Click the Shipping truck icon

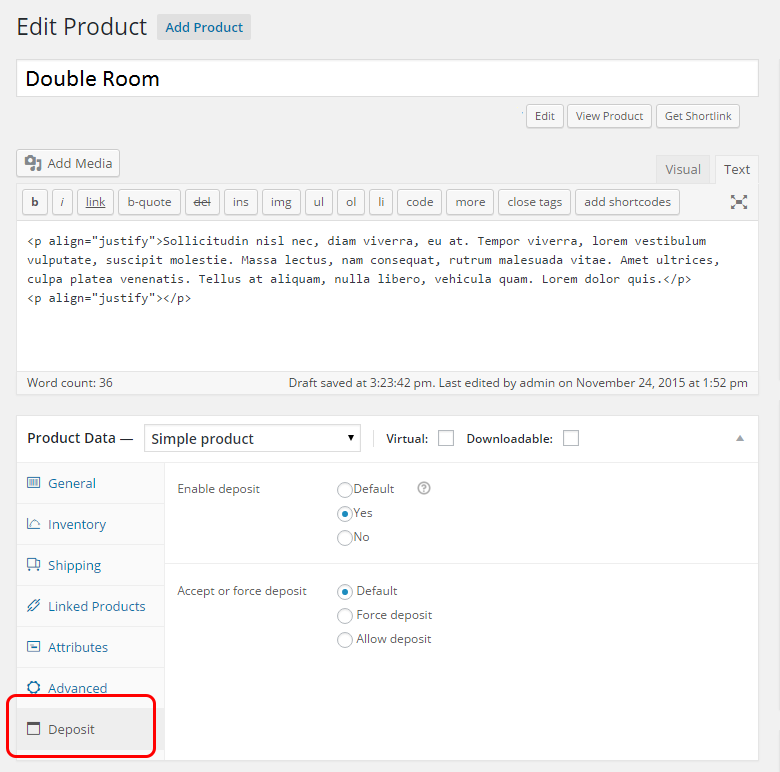pyautogui.click(x=33, y=565)
